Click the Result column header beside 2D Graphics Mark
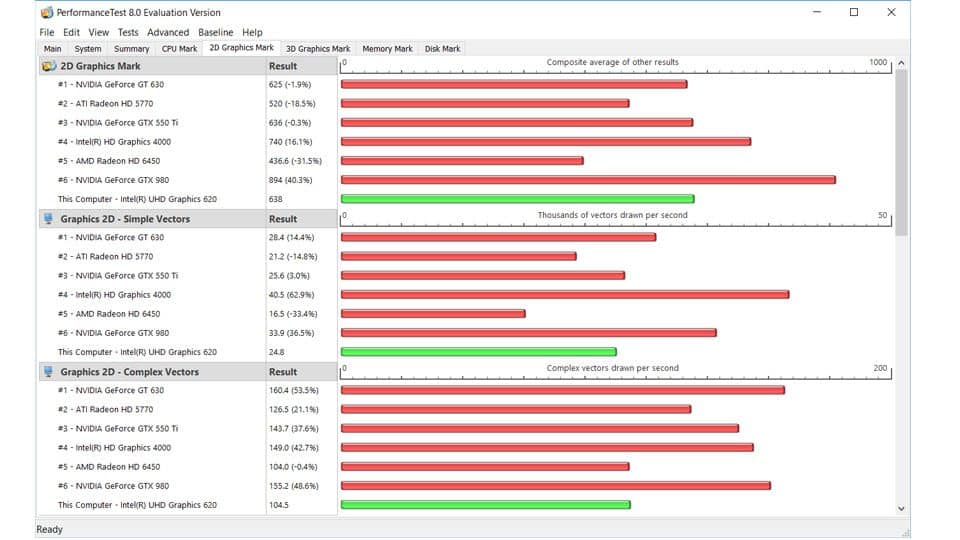 click(x=283, y=66)
